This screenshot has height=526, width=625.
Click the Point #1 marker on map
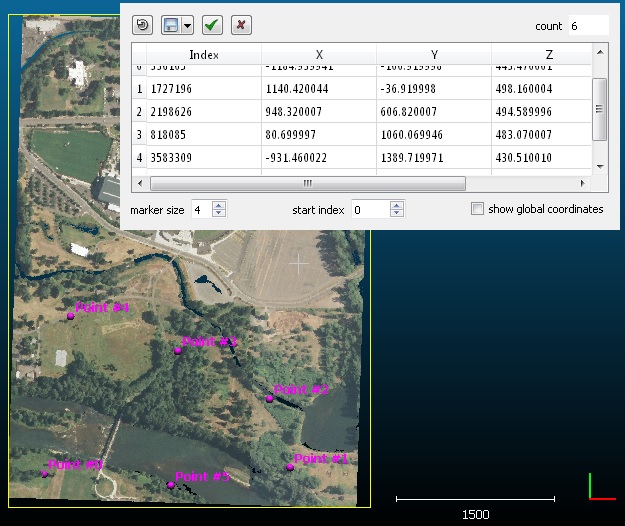point(290,467)
